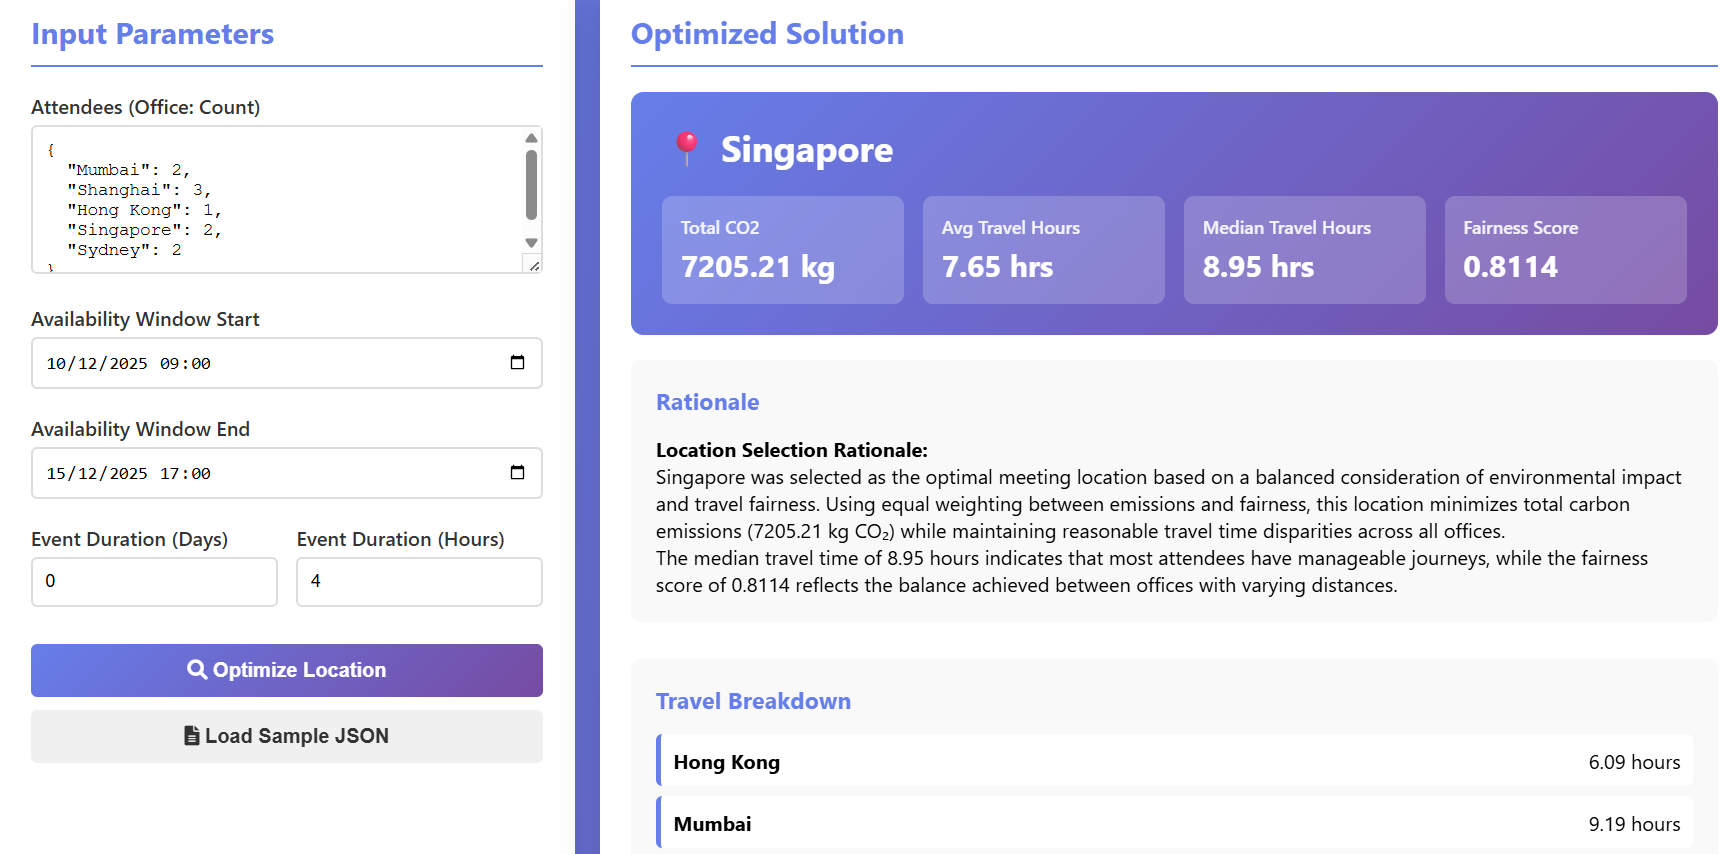Click the magnifier icon on Optimize Location

pyautogui.click(x=197, y=670)
